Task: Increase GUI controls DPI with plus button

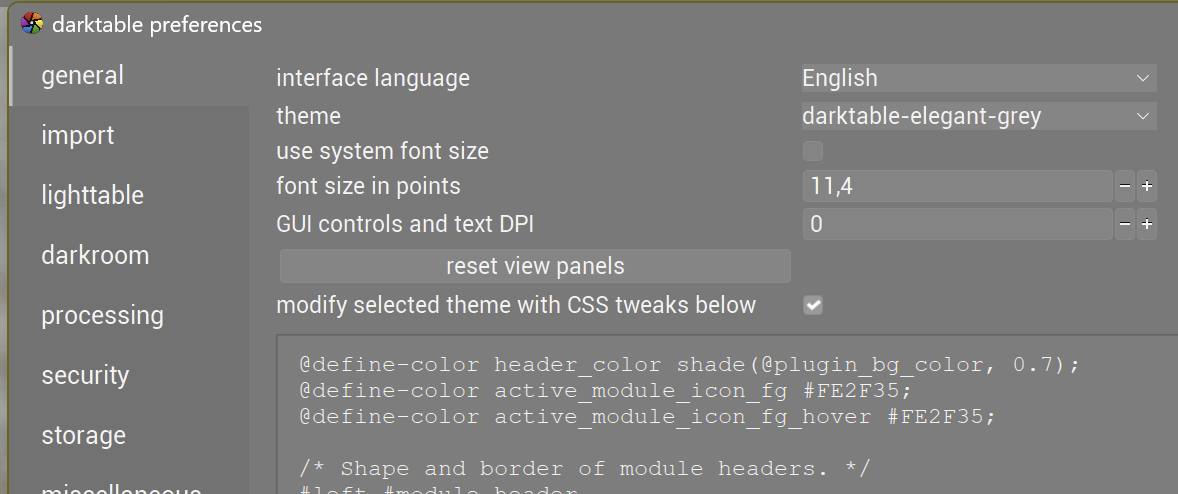Action: click(x=1147, y=224)
